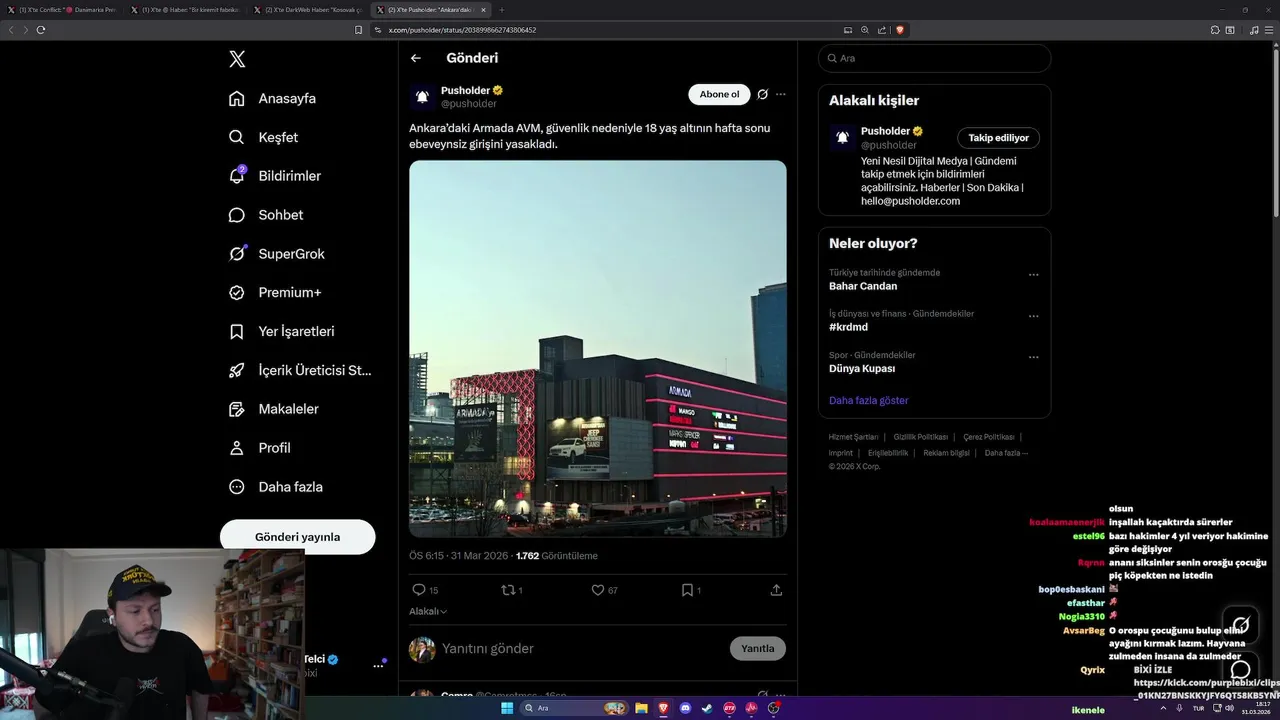Open a new browser tab with plus

[501, 10]
